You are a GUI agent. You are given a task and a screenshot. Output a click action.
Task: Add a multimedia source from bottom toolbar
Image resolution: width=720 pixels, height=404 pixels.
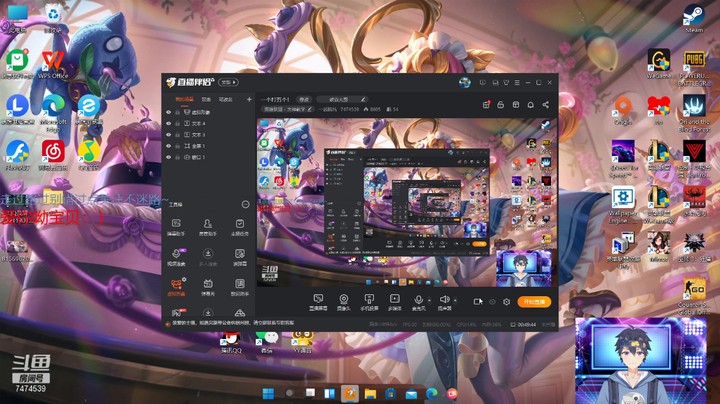pos(394,302)
